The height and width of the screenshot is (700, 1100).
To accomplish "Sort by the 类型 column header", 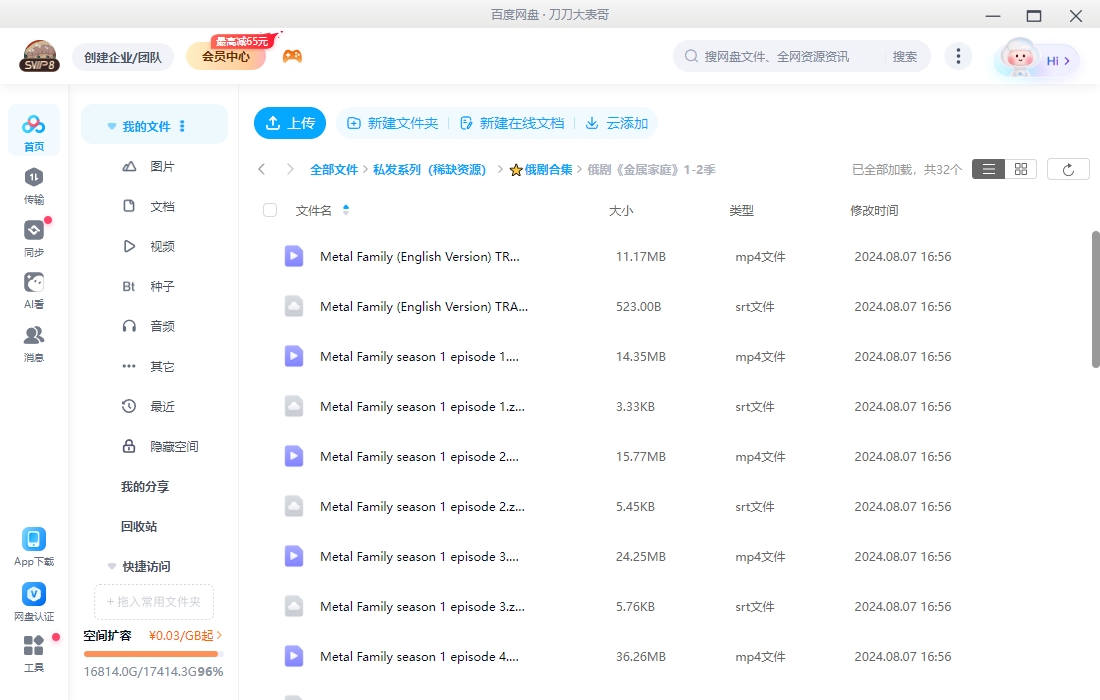I will pyautogui.click(x=742, y=210).
